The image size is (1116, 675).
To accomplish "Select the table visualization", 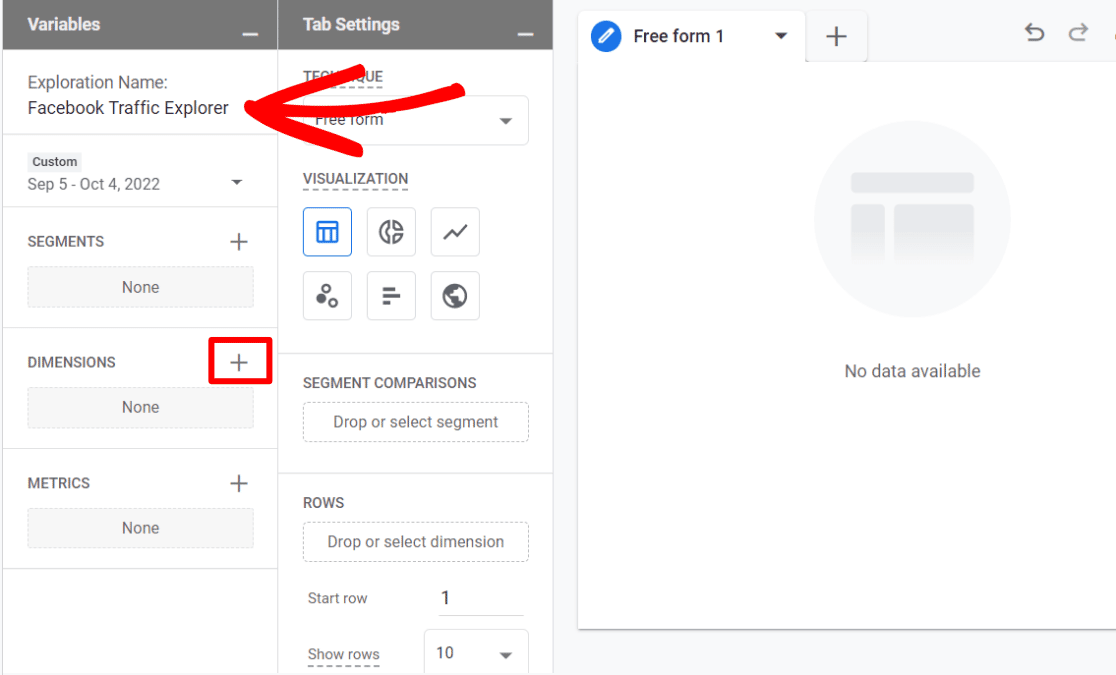I will [x=327, y=231].
